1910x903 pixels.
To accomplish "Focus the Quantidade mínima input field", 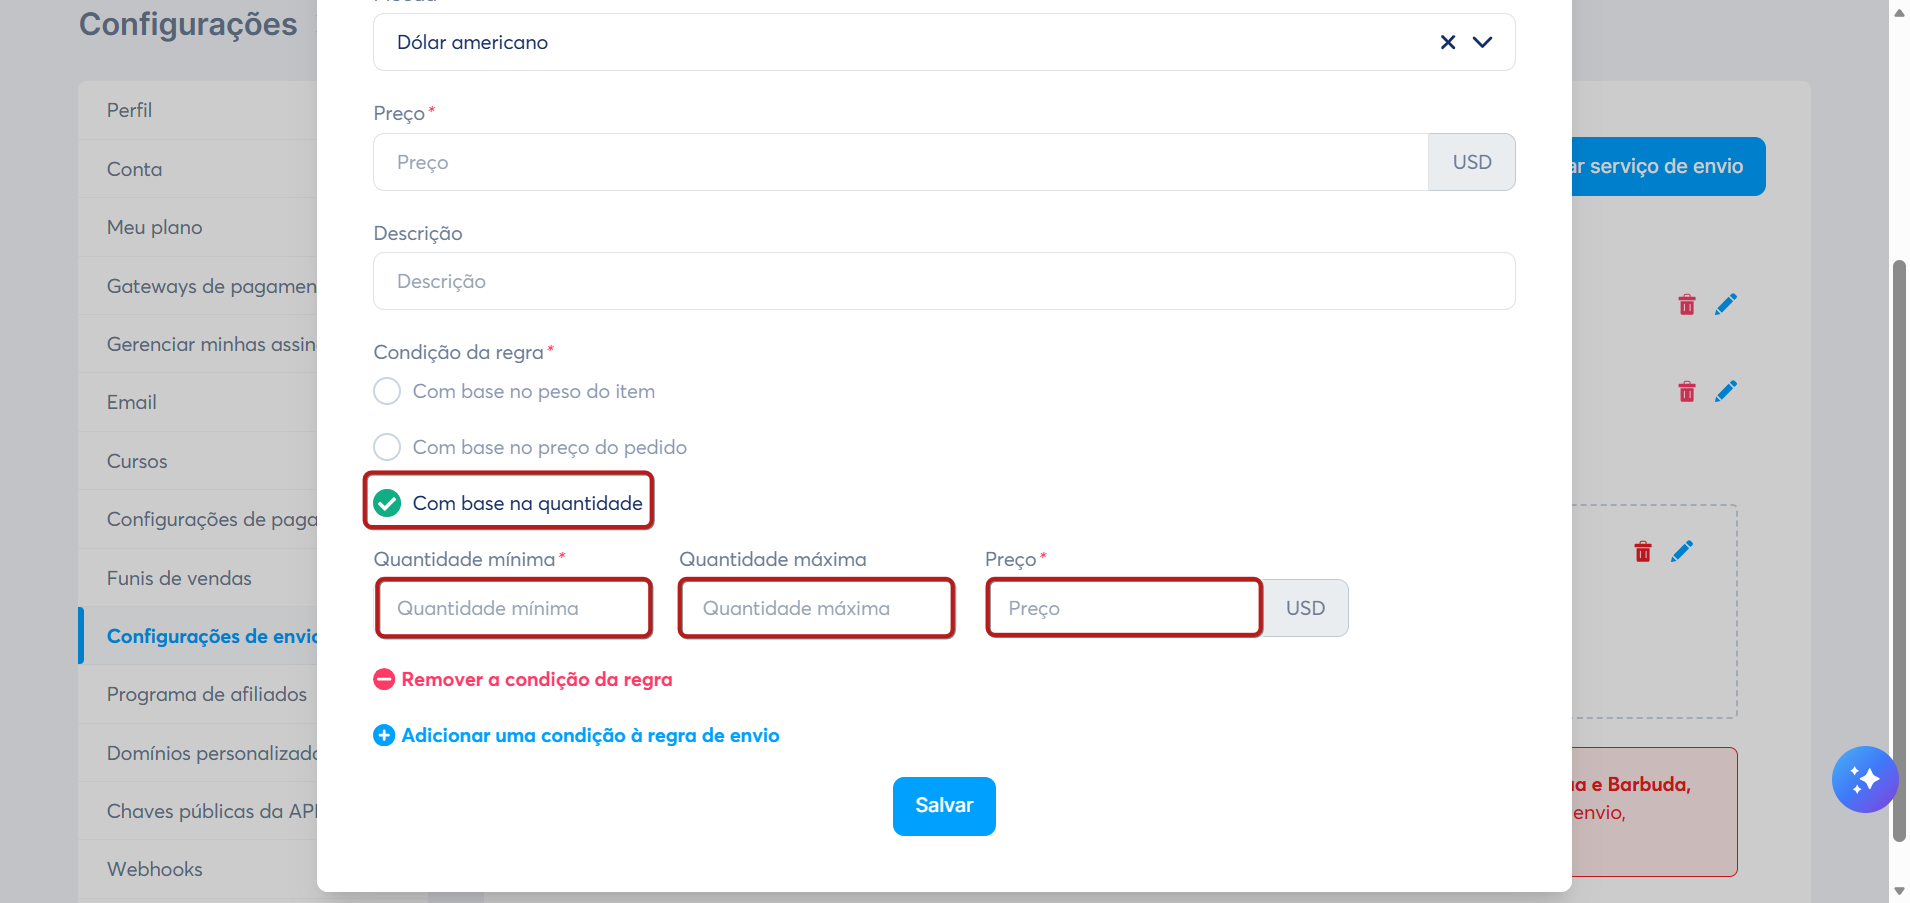I will [x=514, y=608].
